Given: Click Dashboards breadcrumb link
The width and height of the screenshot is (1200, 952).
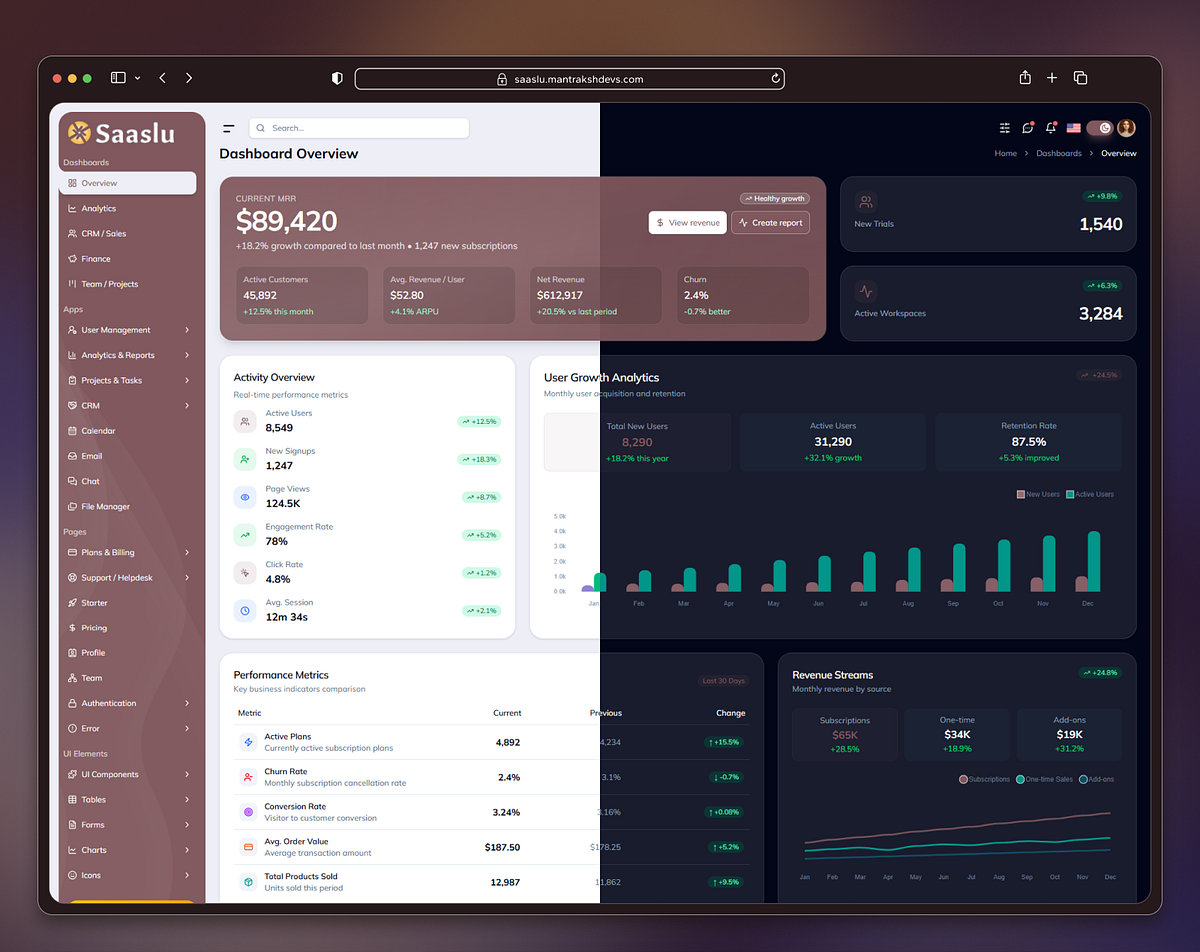Looking at the screenshot, I should click(x=1059, y=153).
